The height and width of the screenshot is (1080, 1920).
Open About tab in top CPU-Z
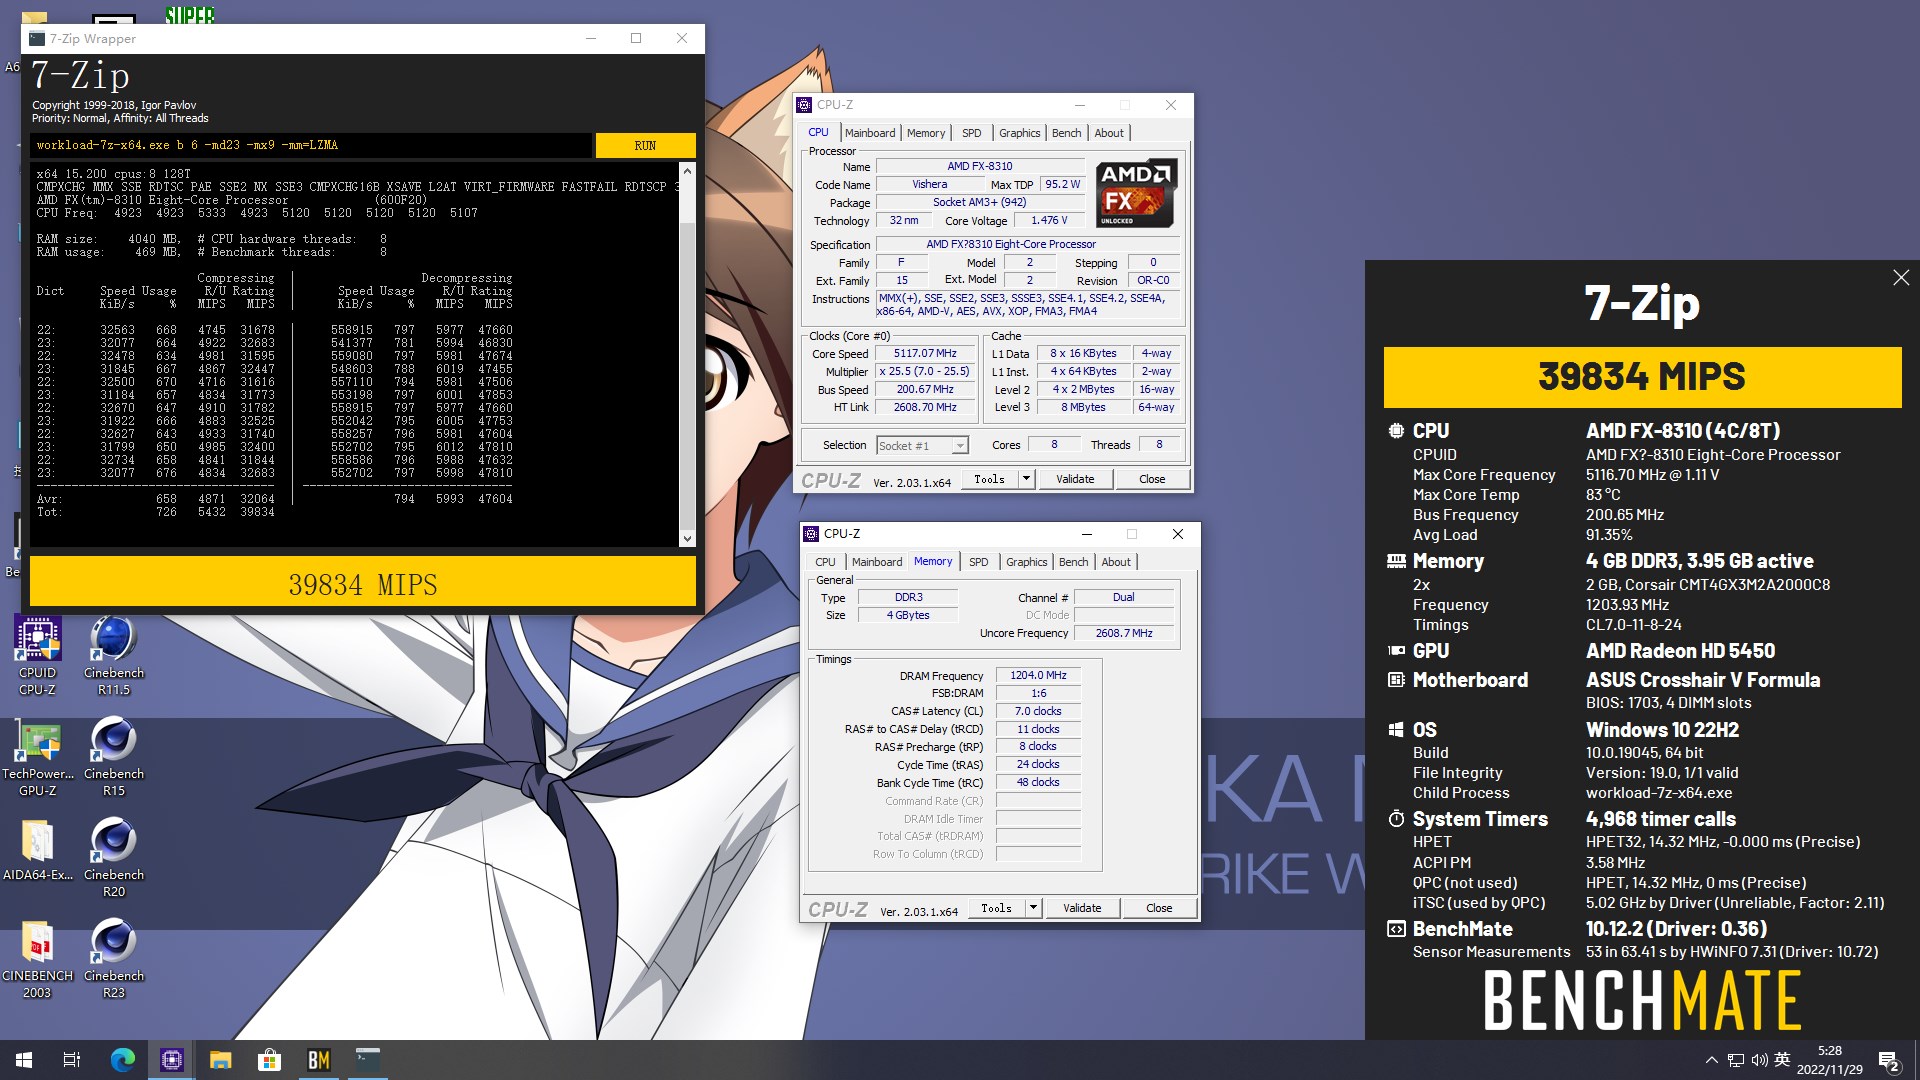pyautogui.click(x=1109, y=133)
